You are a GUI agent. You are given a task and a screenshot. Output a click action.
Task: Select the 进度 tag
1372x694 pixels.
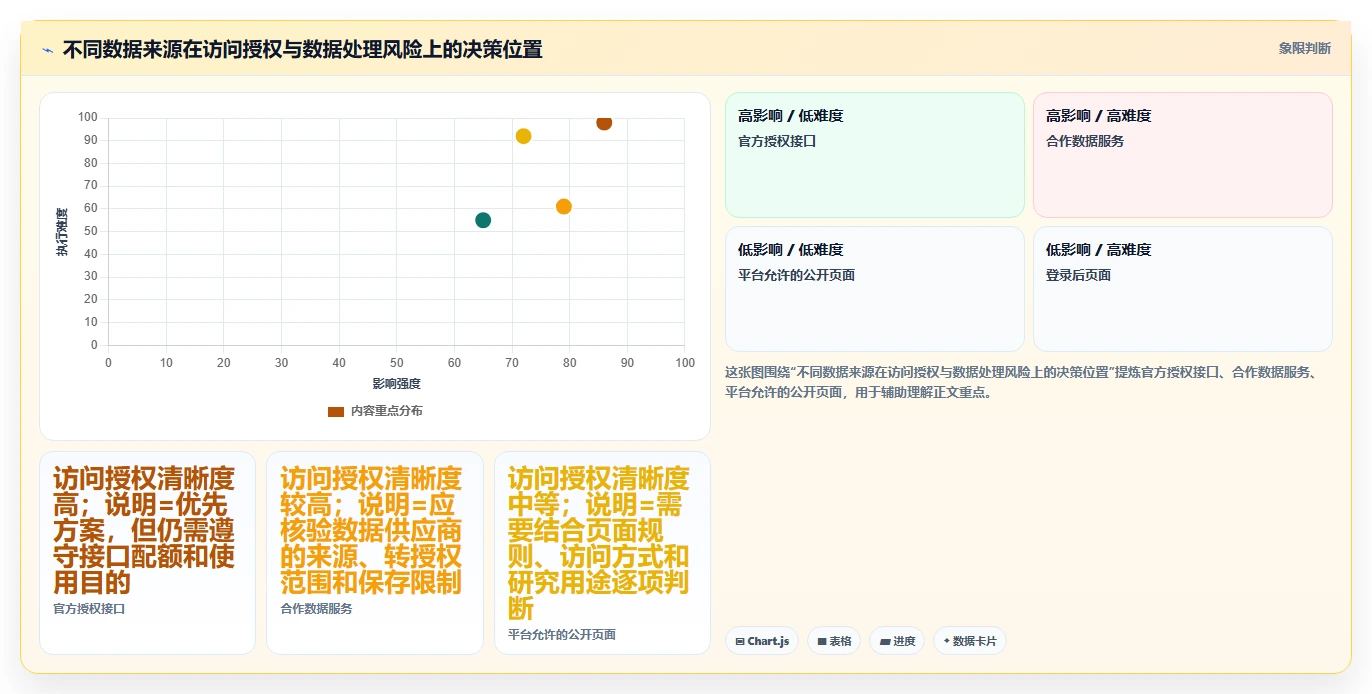click(897, 641)
